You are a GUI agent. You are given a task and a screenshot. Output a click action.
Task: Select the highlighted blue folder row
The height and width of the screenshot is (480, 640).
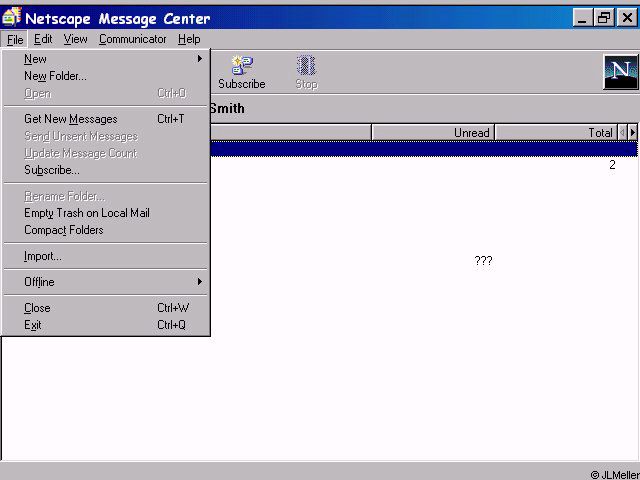pos(424,149)
